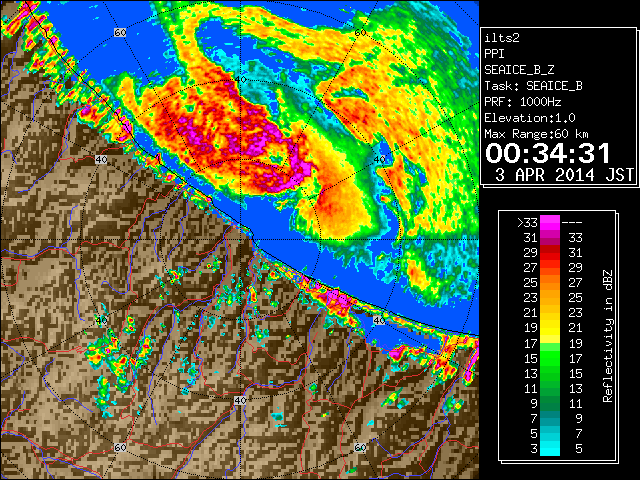
Task: Click the ">33" legend label
Action: pyautogui.click(x=527, y=223)
